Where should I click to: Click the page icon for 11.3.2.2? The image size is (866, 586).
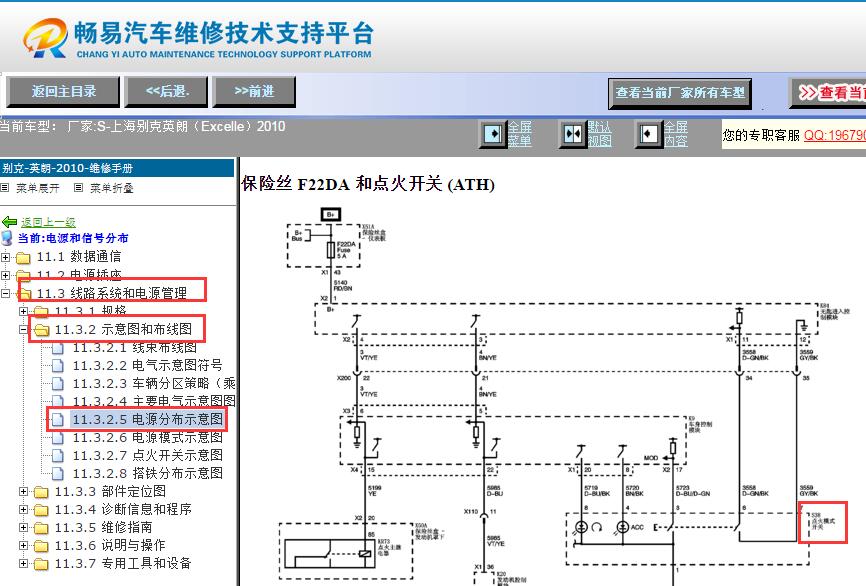[x=57, y=366]
